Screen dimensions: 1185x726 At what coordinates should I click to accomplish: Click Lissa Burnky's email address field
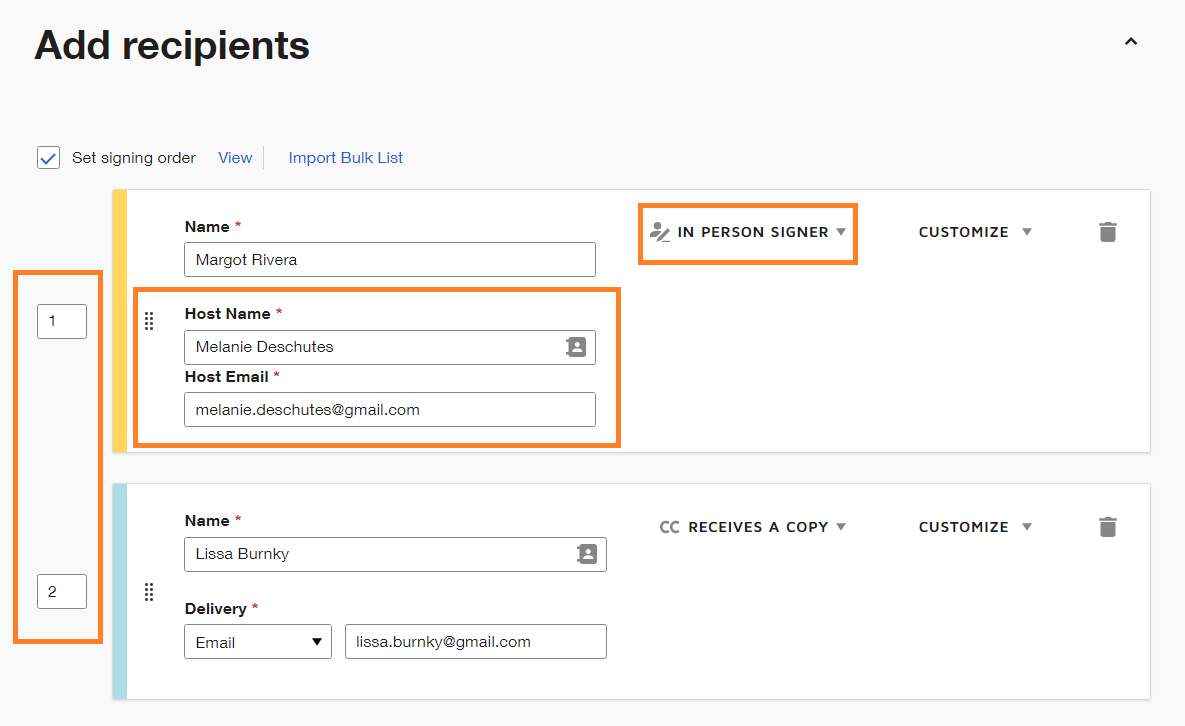coord(475,641)
